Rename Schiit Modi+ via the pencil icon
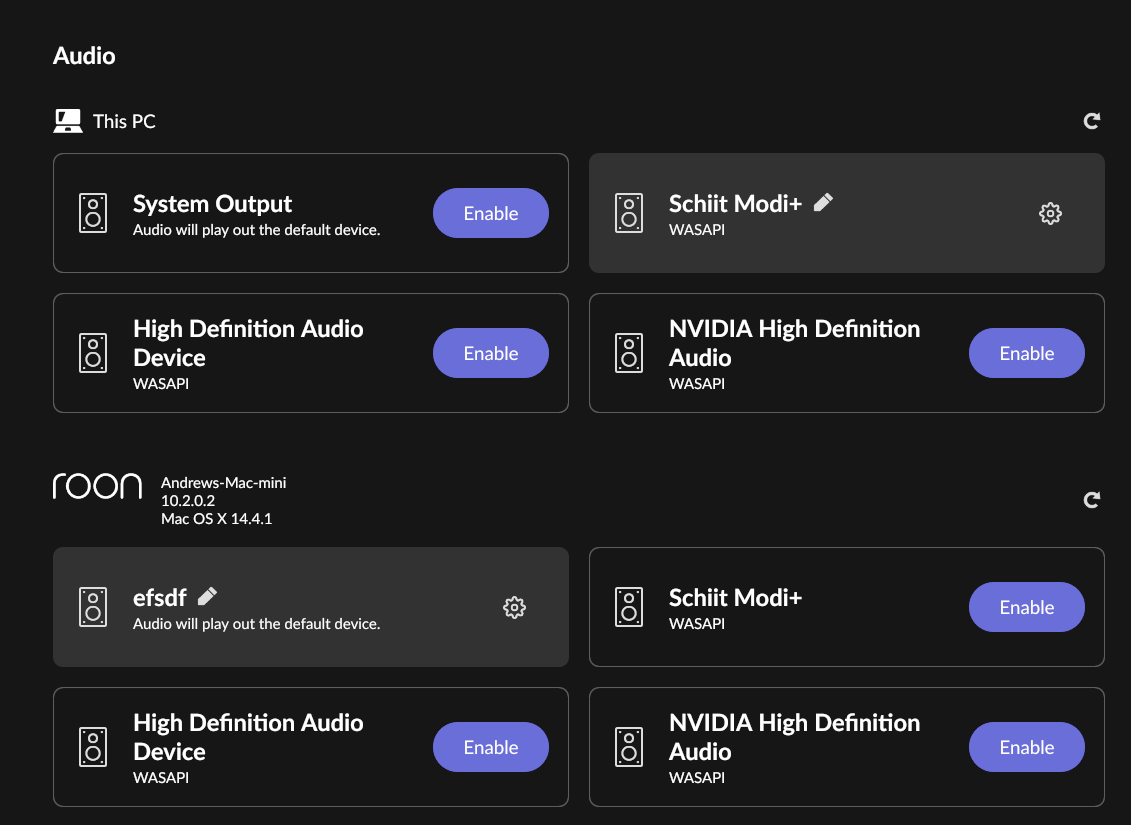The width and height of the screenshot is (1131, 825). 823,203
